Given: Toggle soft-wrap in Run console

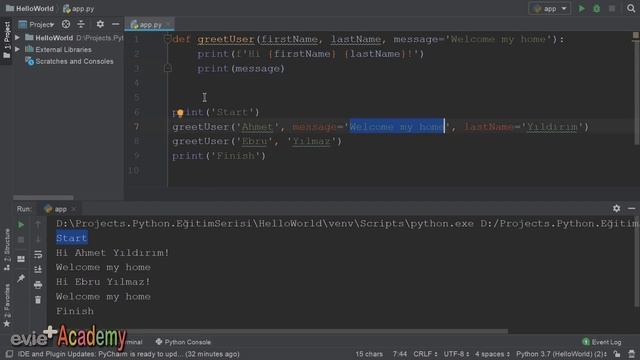Looking at the screenshot, I should pos(38,254).
